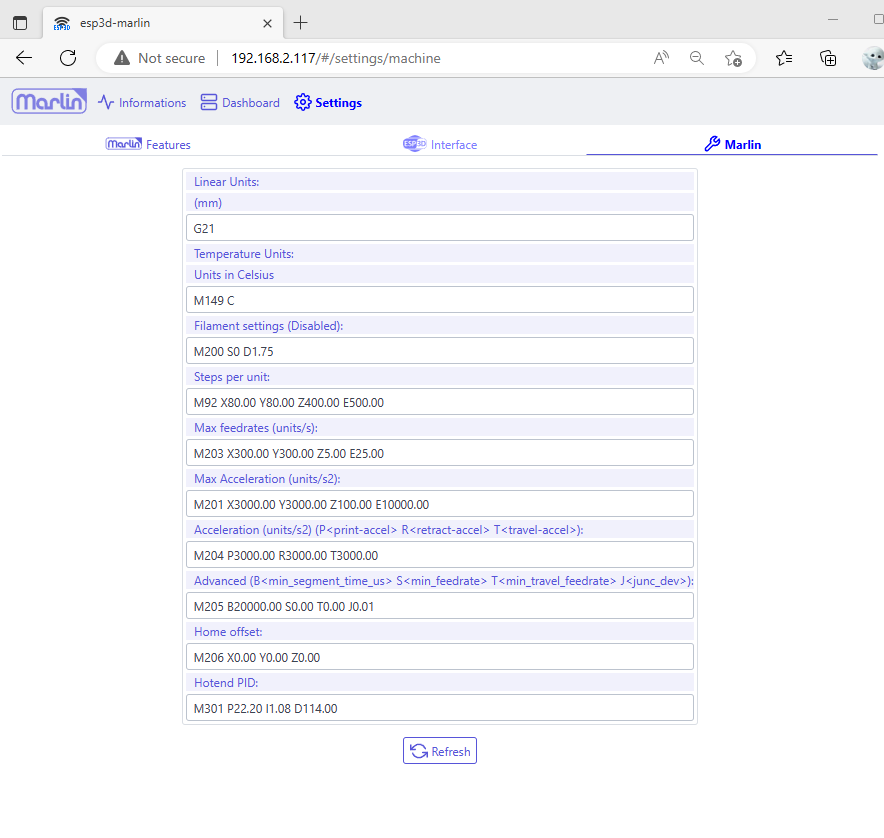This screenshot has height=838, width=884.
Task: Open the Favorites list icon
Action: click(x=784, y=58)
